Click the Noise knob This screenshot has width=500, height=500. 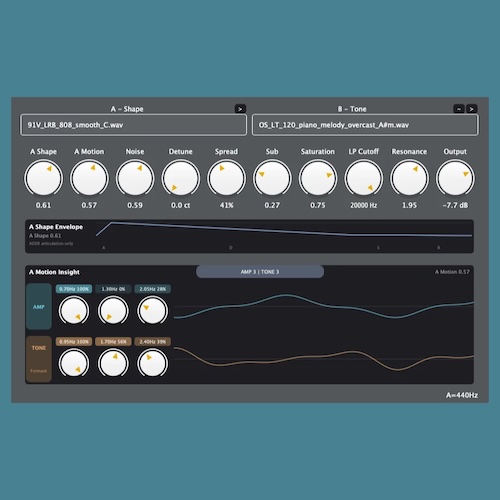coord(135,178)
